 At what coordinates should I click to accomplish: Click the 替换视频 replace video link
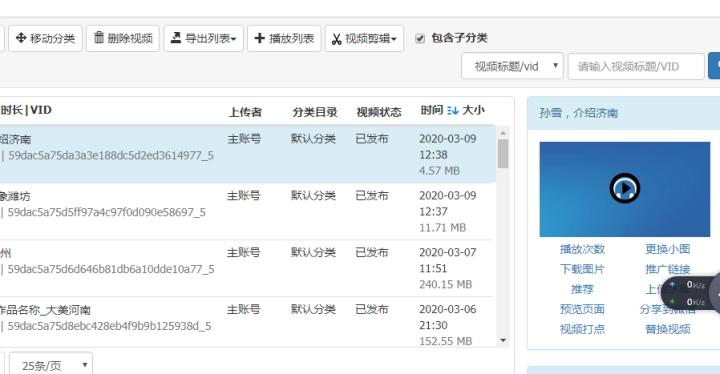click(x=668, y=329)
